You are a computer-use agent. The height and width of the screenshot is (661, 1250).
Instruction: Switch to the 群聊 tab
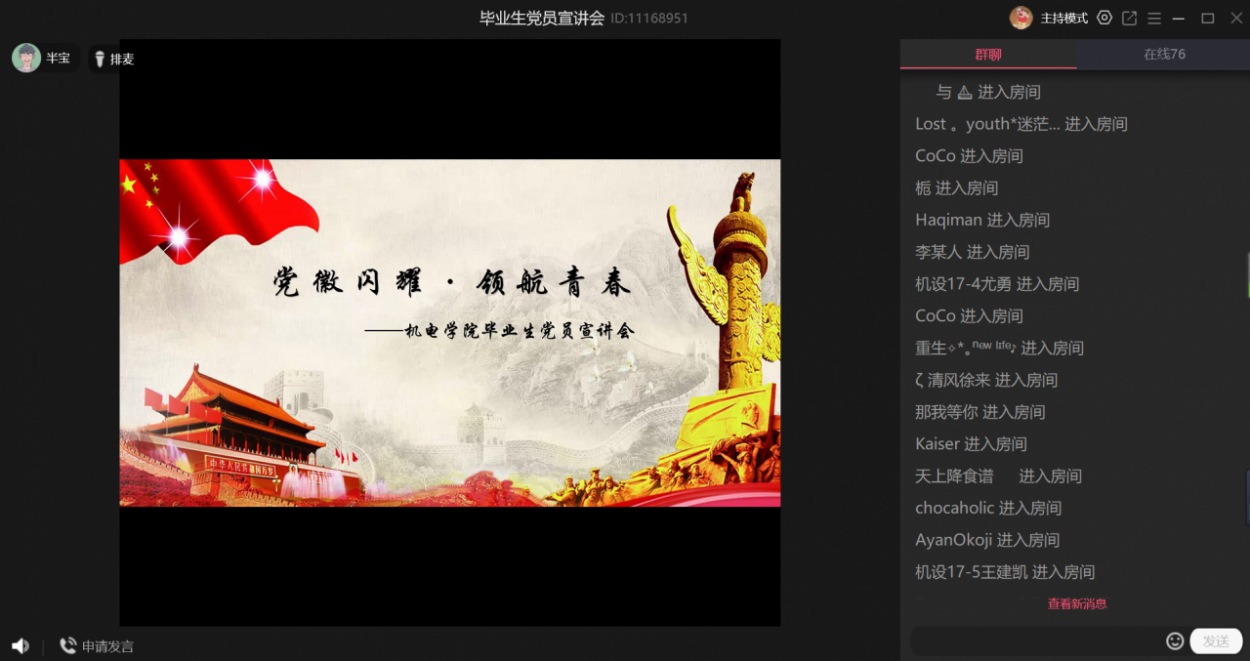(x=988, y=54)
